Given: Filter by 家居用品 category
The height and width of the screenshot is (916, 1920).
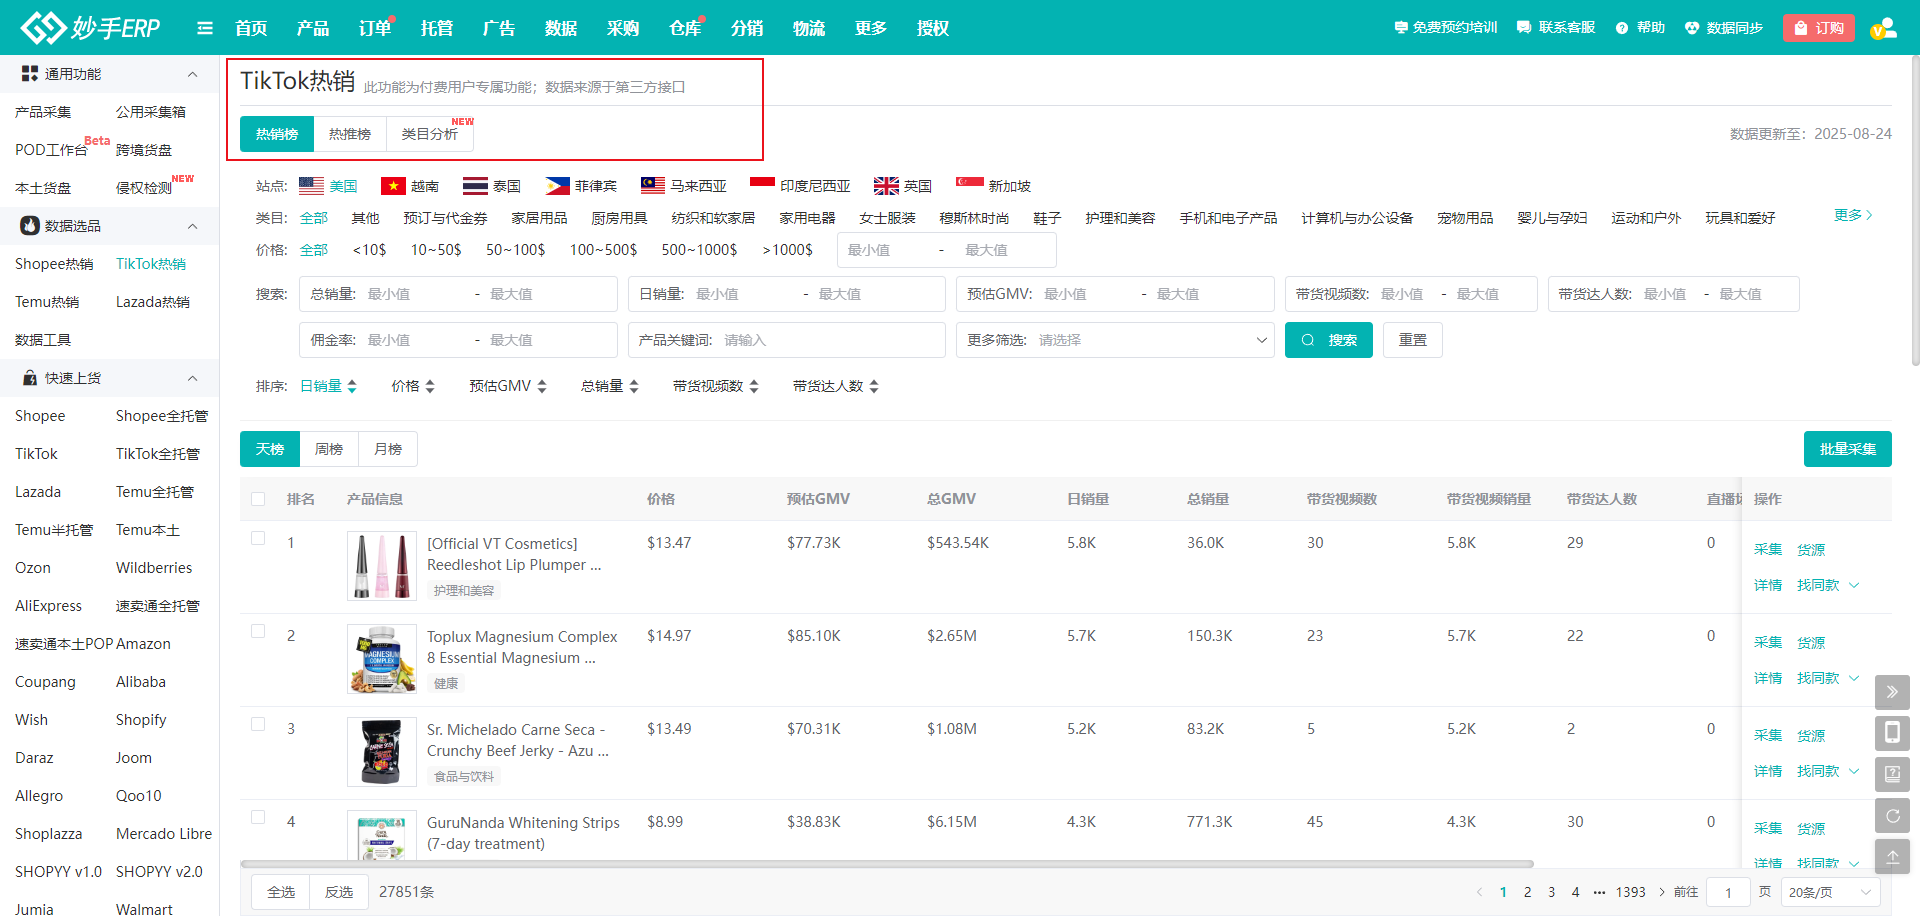Looking at the screenshot, I should (539, 218).
